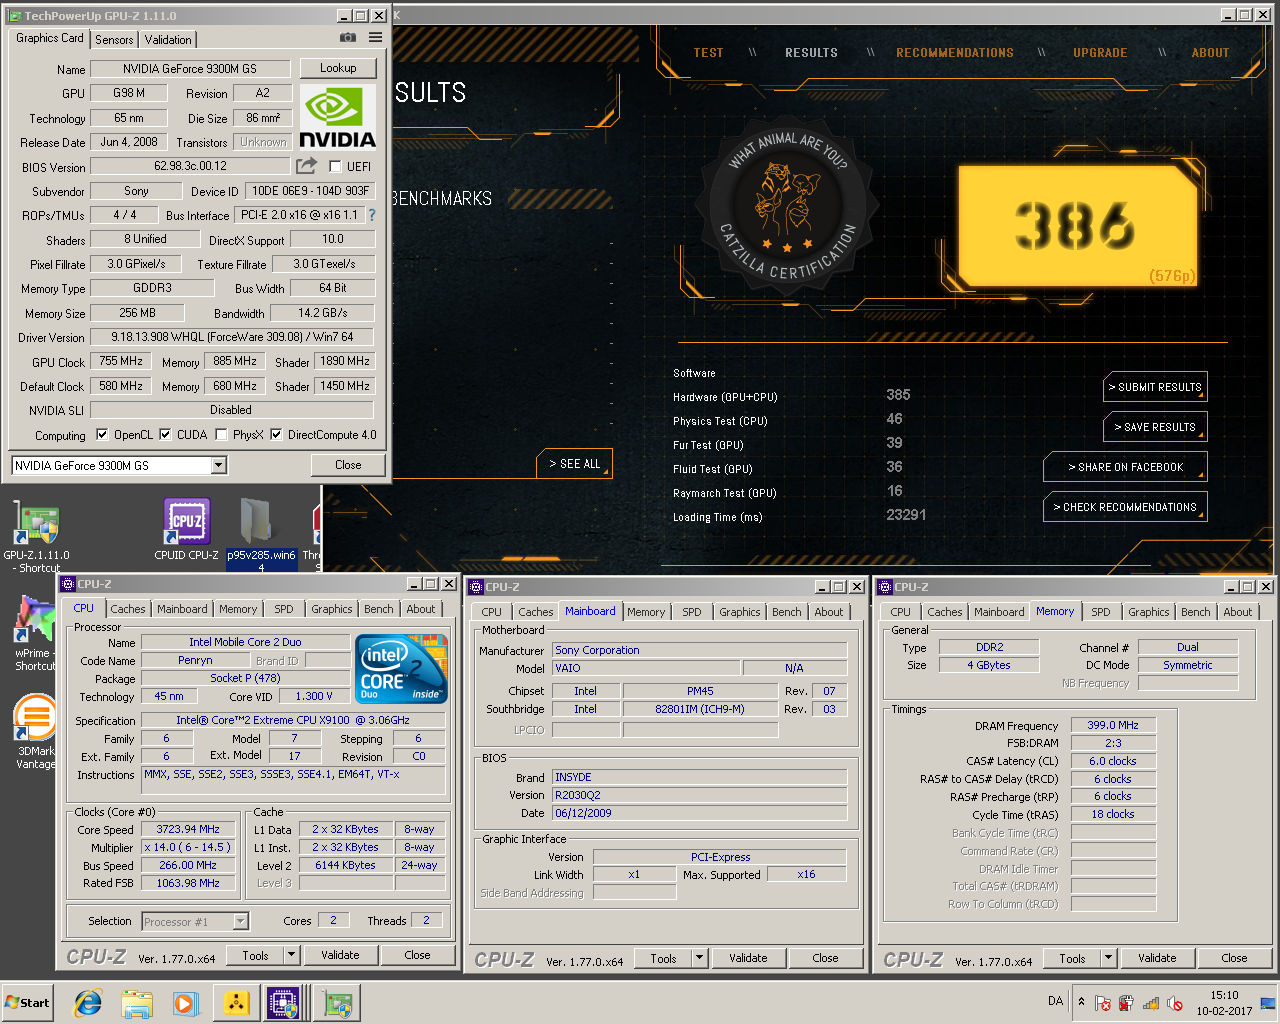1280x1024 pixels.
Task: Open the GPU selection dropdown in GPU-Z
Action: pyautogui.click(x=218, y=465)
